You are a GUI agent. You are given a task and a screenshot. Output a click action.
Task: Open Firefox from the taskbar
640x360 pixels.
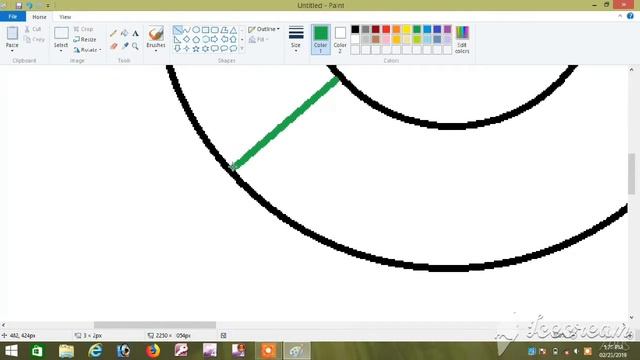(x=153, y=351)
